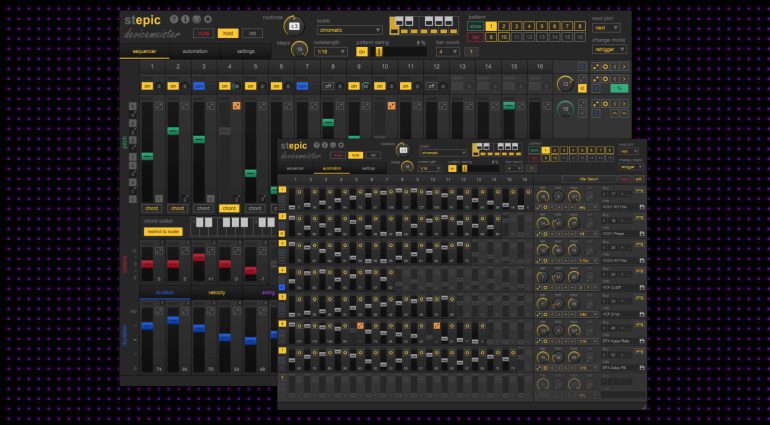Click the rootnote c3 knob

click(294, 26)
